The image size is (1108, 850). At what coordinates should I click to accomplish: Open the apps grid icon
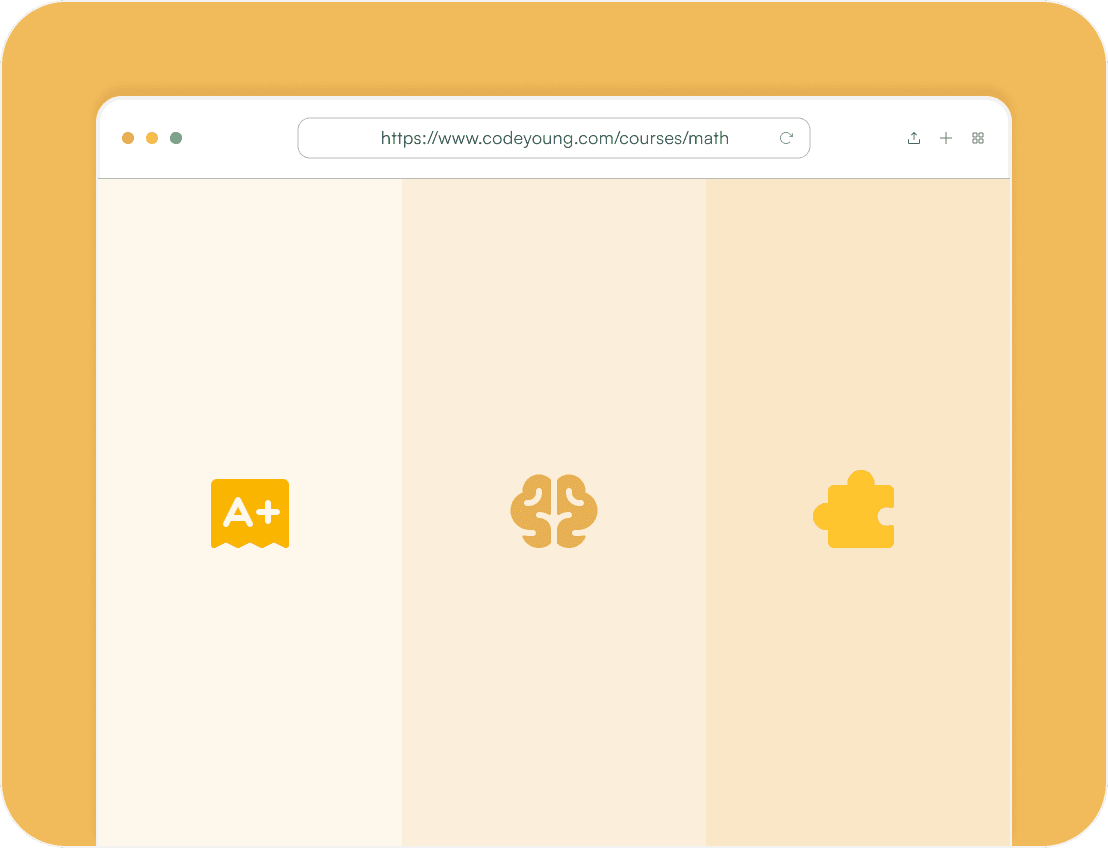click(x=978, y=138)
